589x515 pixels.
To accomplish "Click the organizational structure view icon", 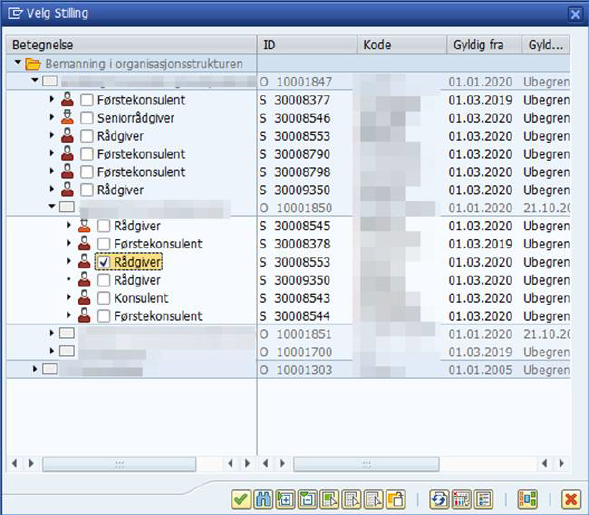I will coord(527,500).
